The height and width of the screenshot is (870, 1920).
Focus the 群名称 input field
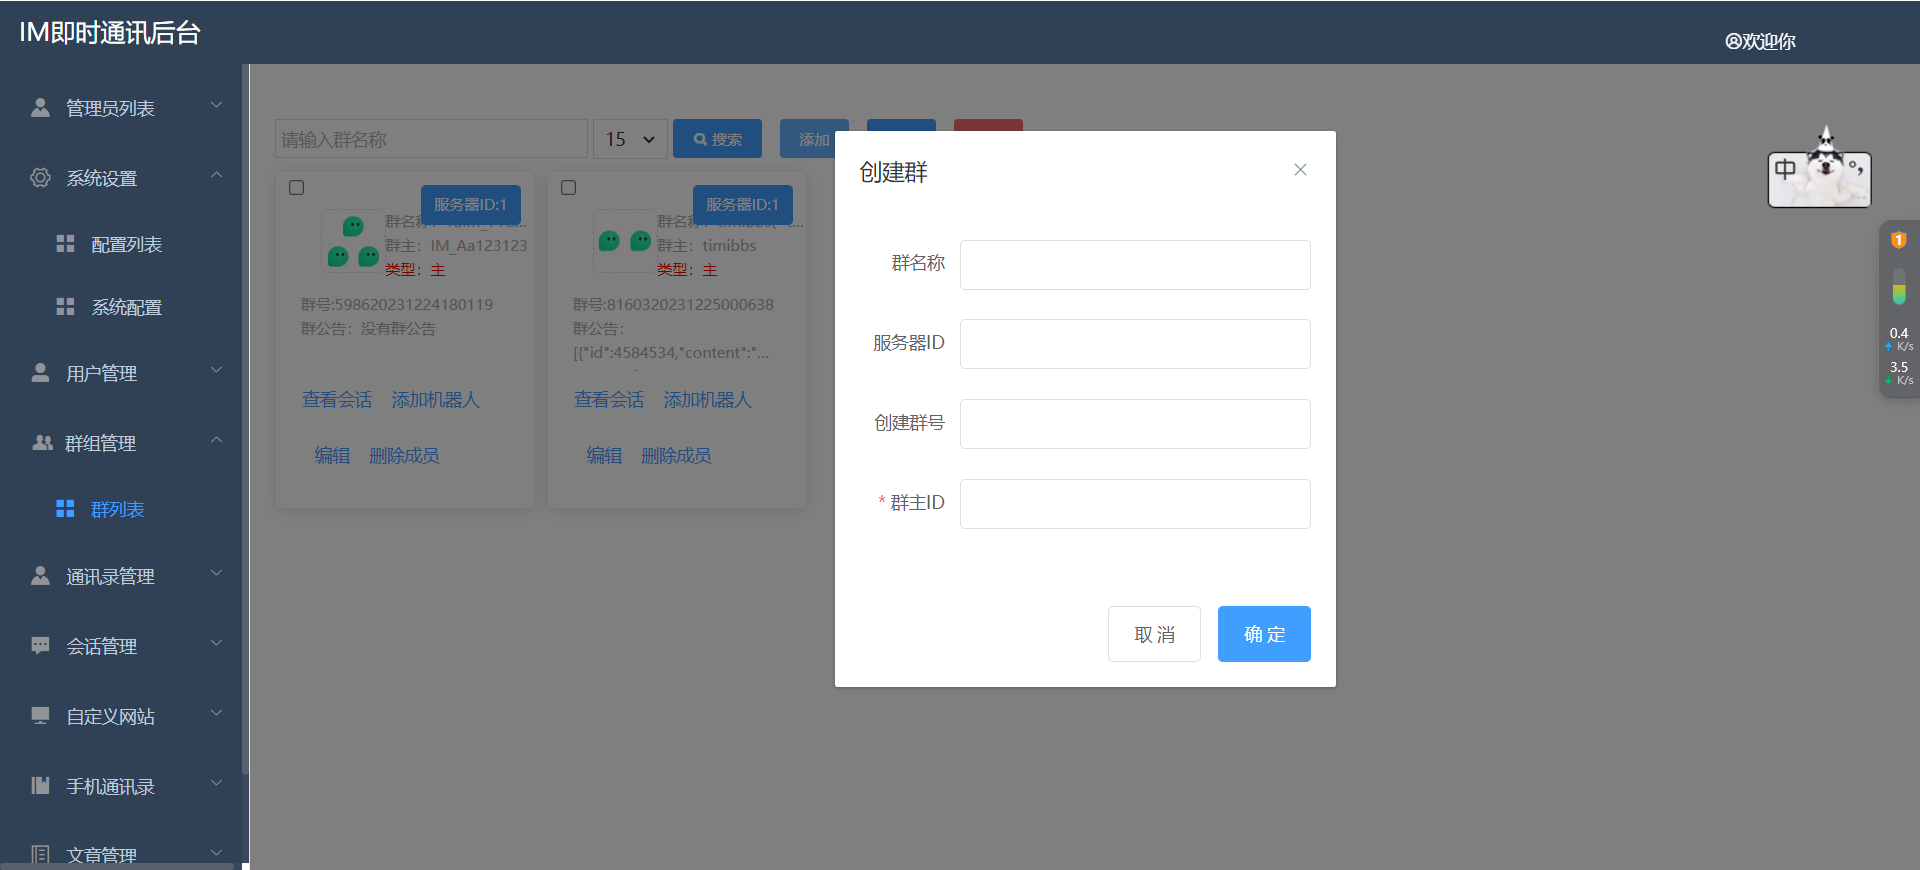(1135, 265)
